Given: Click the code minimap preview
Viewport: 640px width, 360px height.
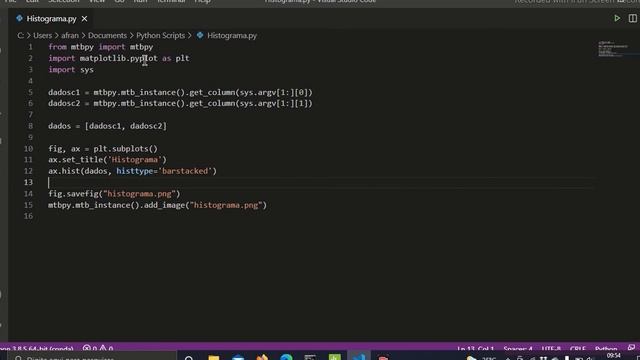Looking at the screenshot, I should [x=613, y=49].
